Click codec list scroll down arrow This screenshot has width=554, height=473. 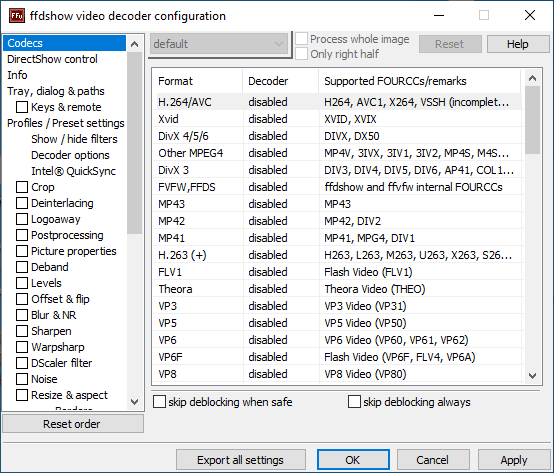tap(532, 376)
